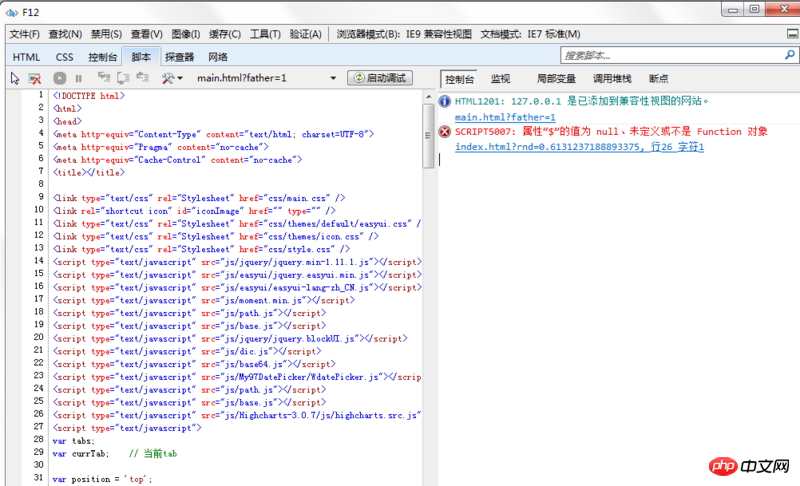The image size is (800, 486).
Task: Open the 浏览器模式(B): IE9 兼容性视图 menu
Action: [x=404, y=34]
